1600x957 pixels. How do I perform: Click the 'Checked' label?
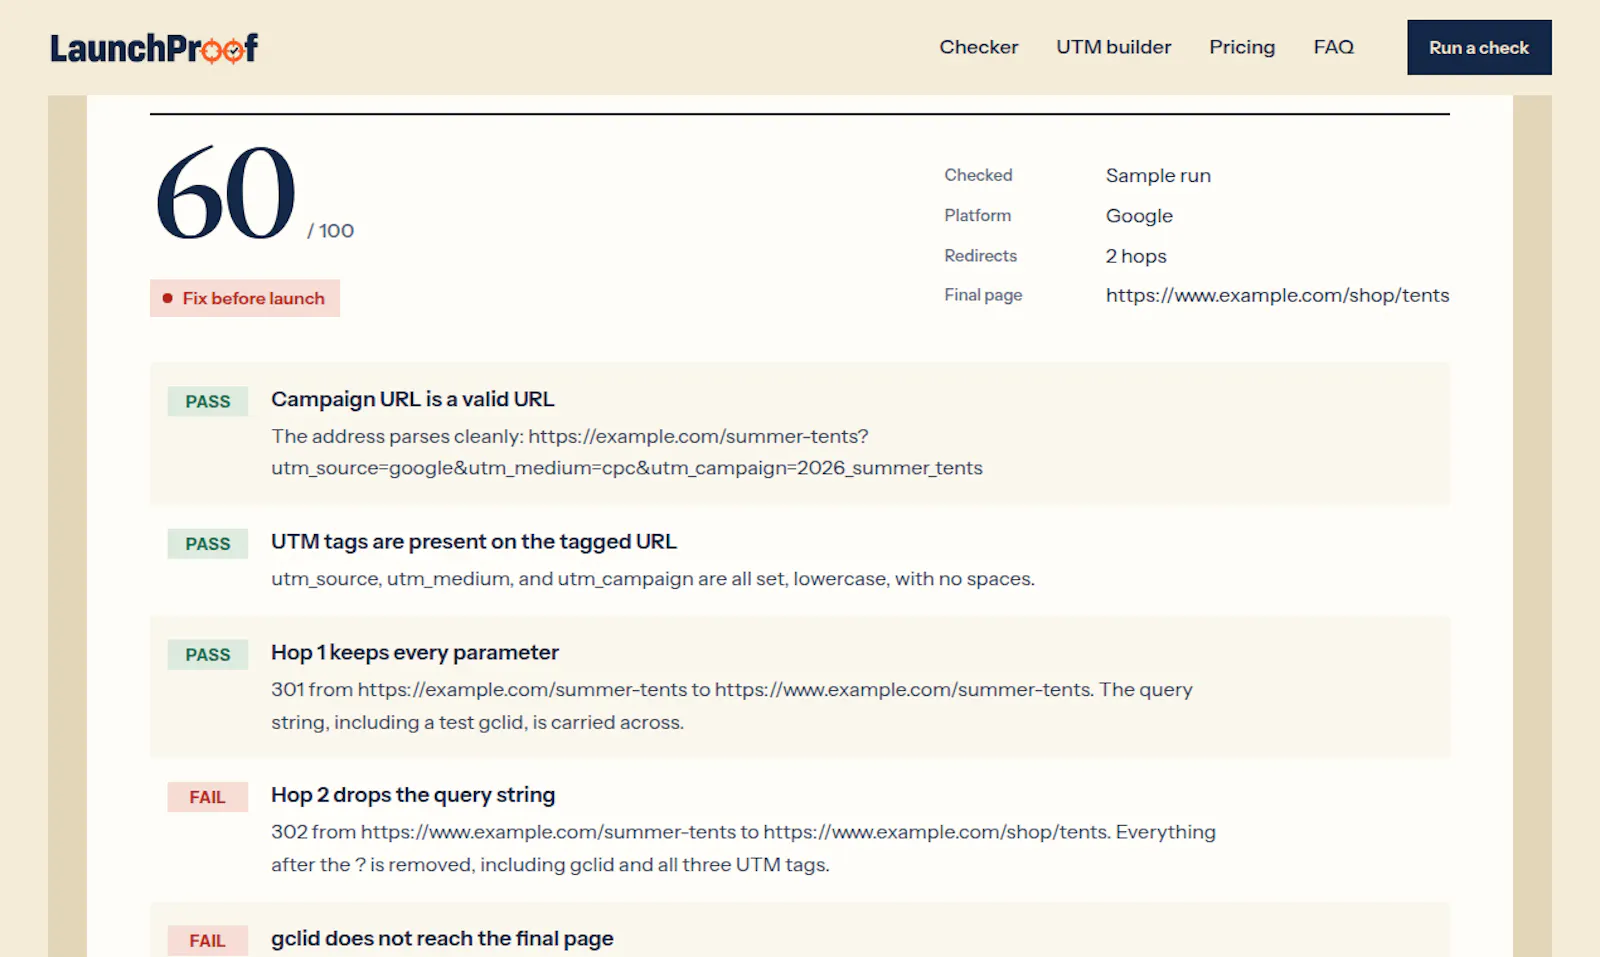point(978,175)
